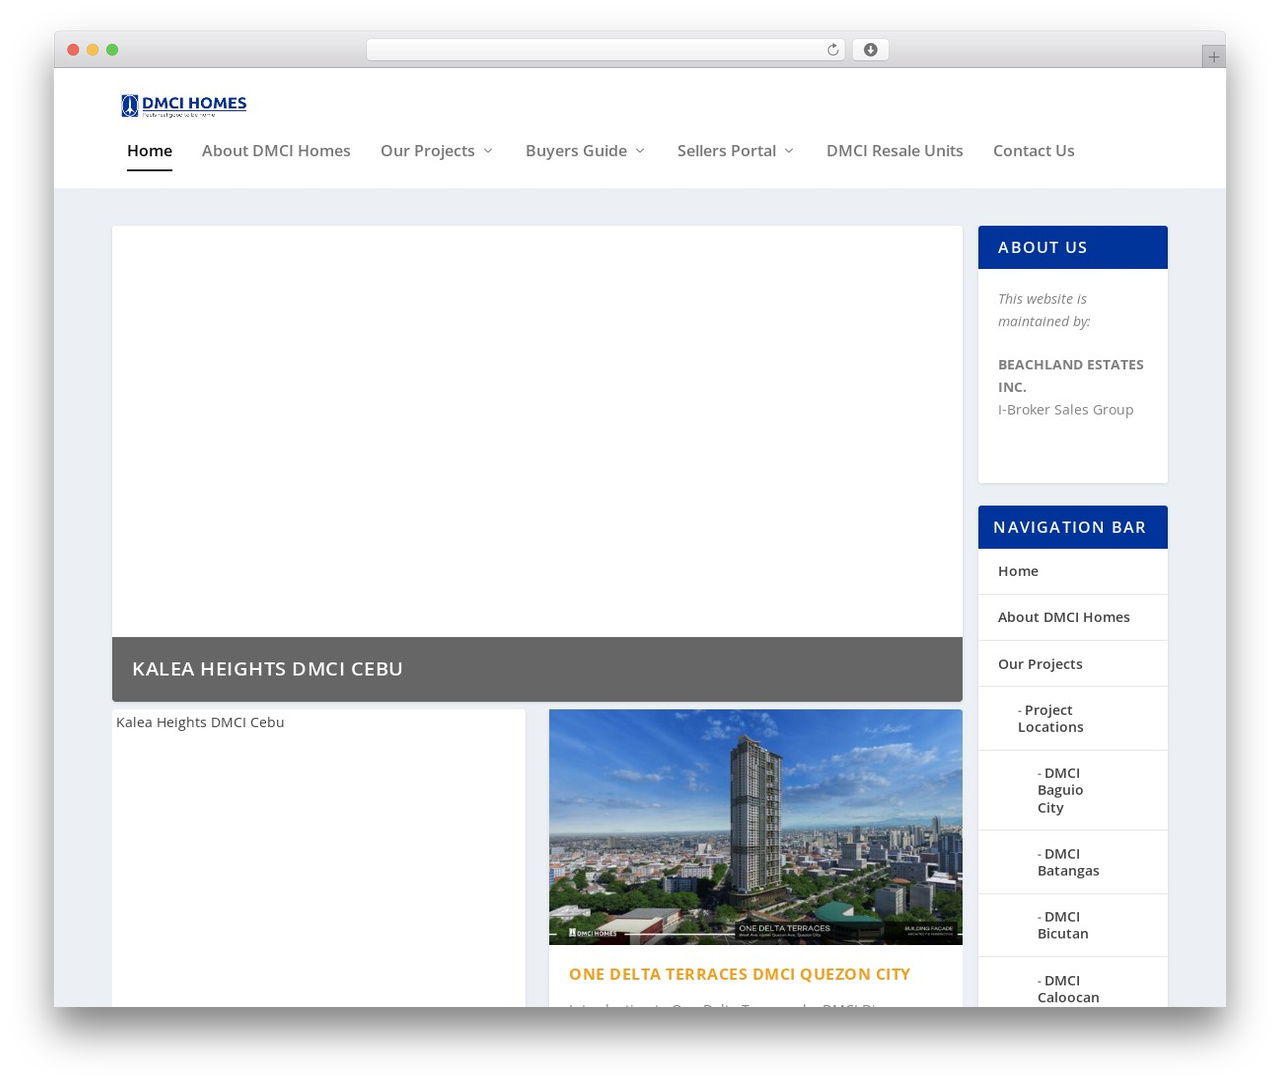Viewport: 1280px width, 1084px height.
Task: Select Our Projects in the sidebar navigation
Action: [x=1040, y=664]
